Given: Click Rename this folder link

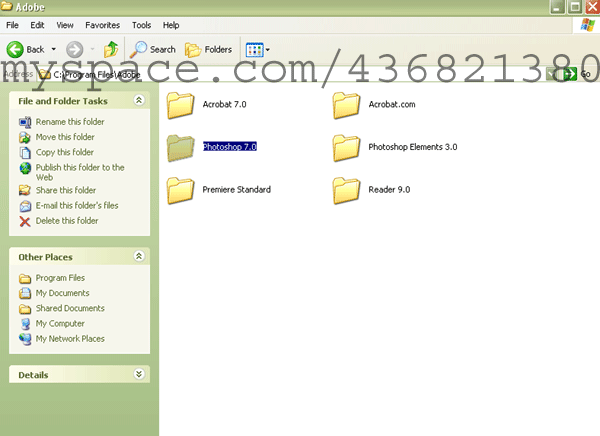Looking at the screenshot, I should pyautogui.click(x=68, y=122).
